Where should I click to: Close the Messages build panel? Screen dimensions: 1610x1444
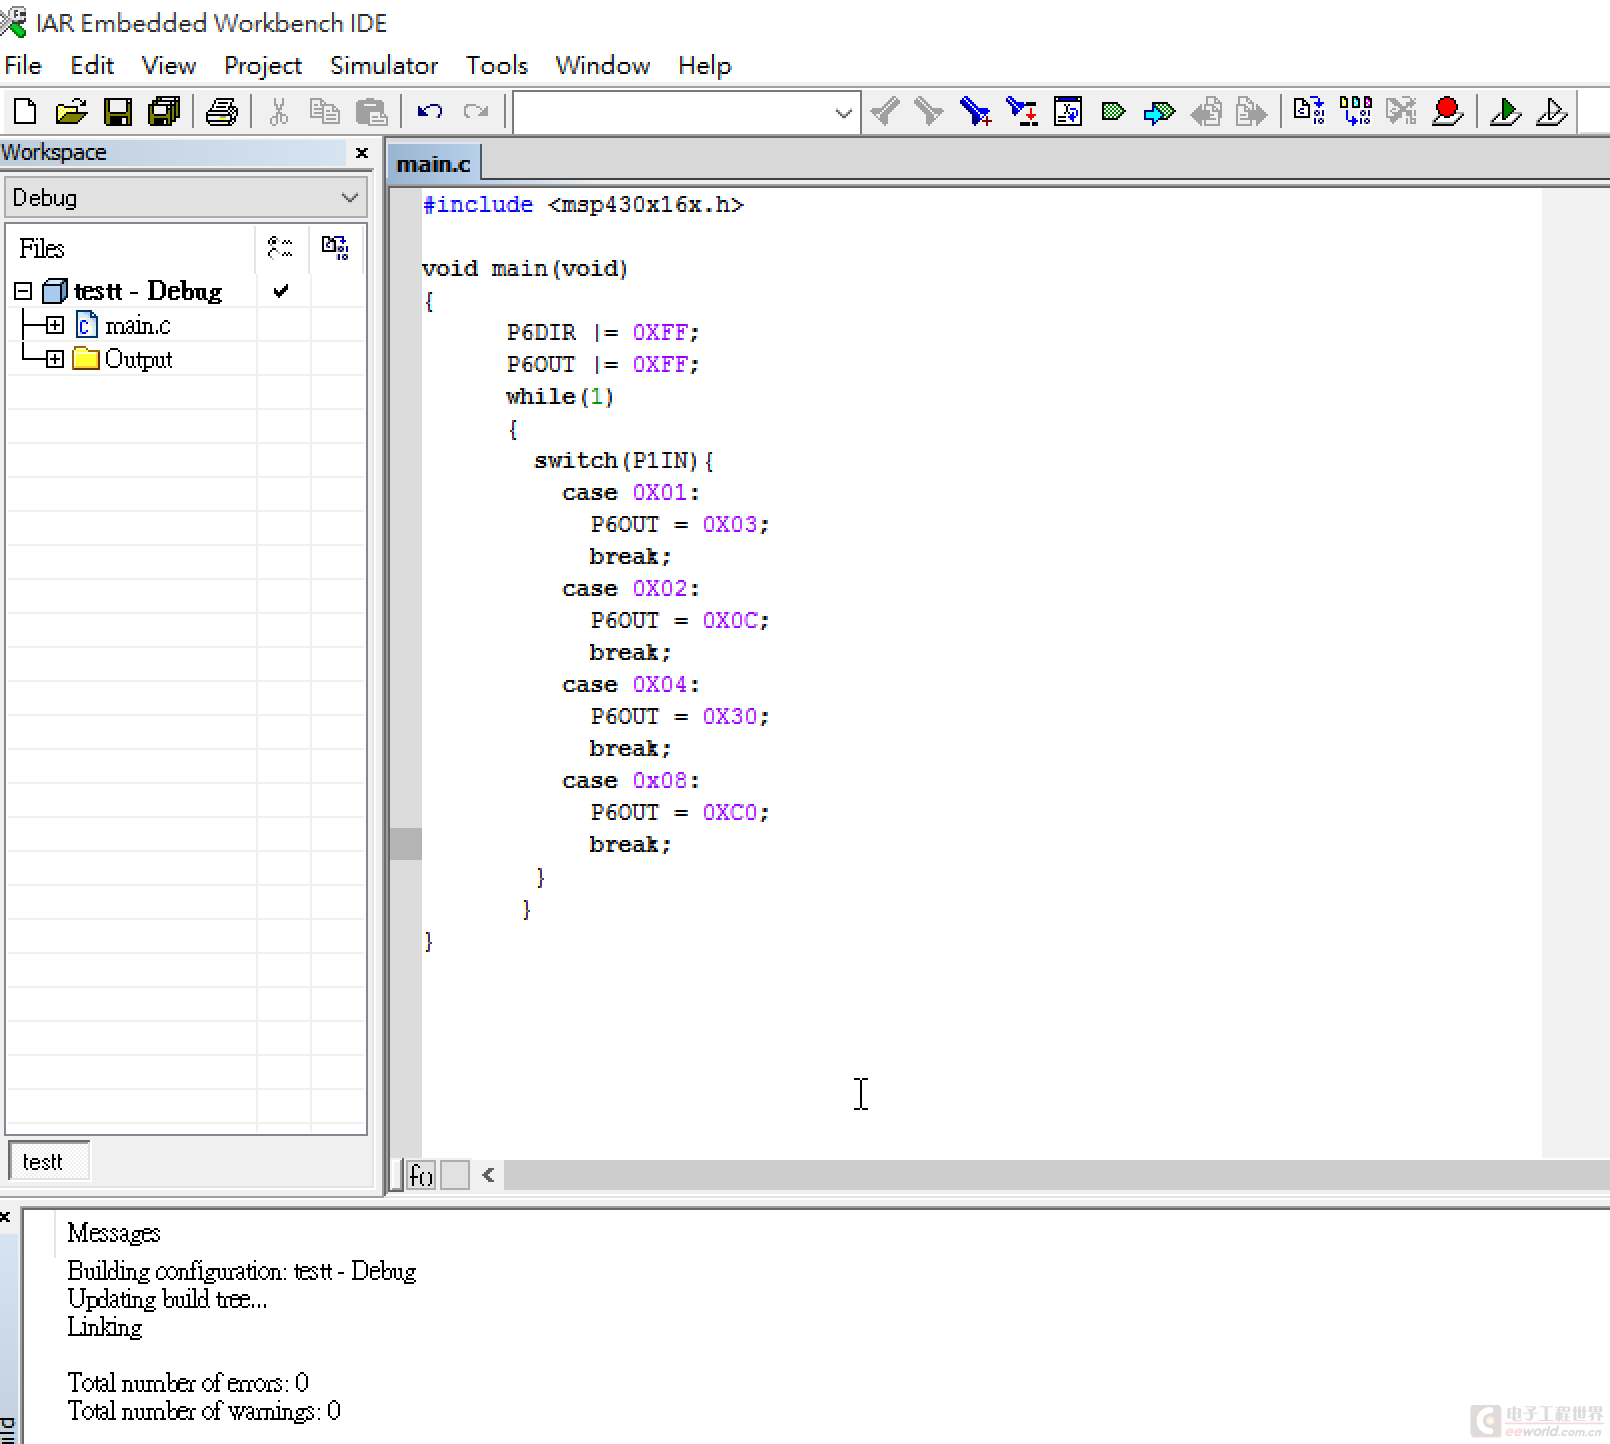pos(5,1217)
